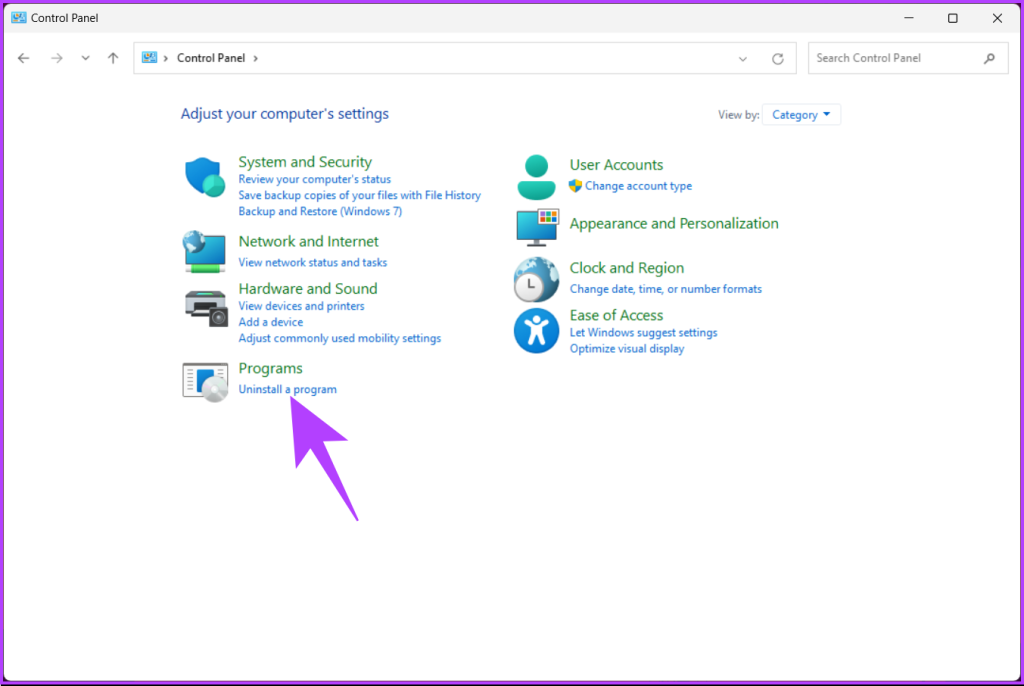This screenshot has width=1024, height=686.
Task: Open Change account type
Action: (638, 186)
